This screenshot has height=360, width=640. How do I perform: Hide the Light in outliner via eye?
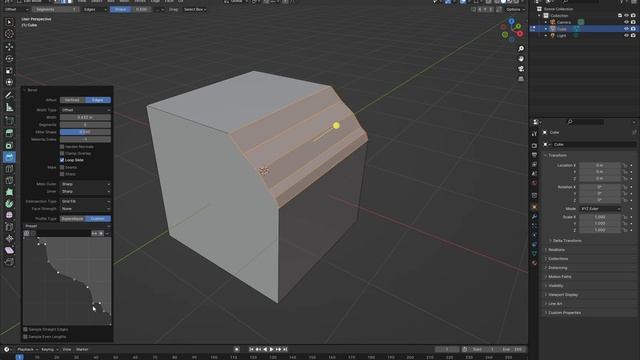(626, 36)
